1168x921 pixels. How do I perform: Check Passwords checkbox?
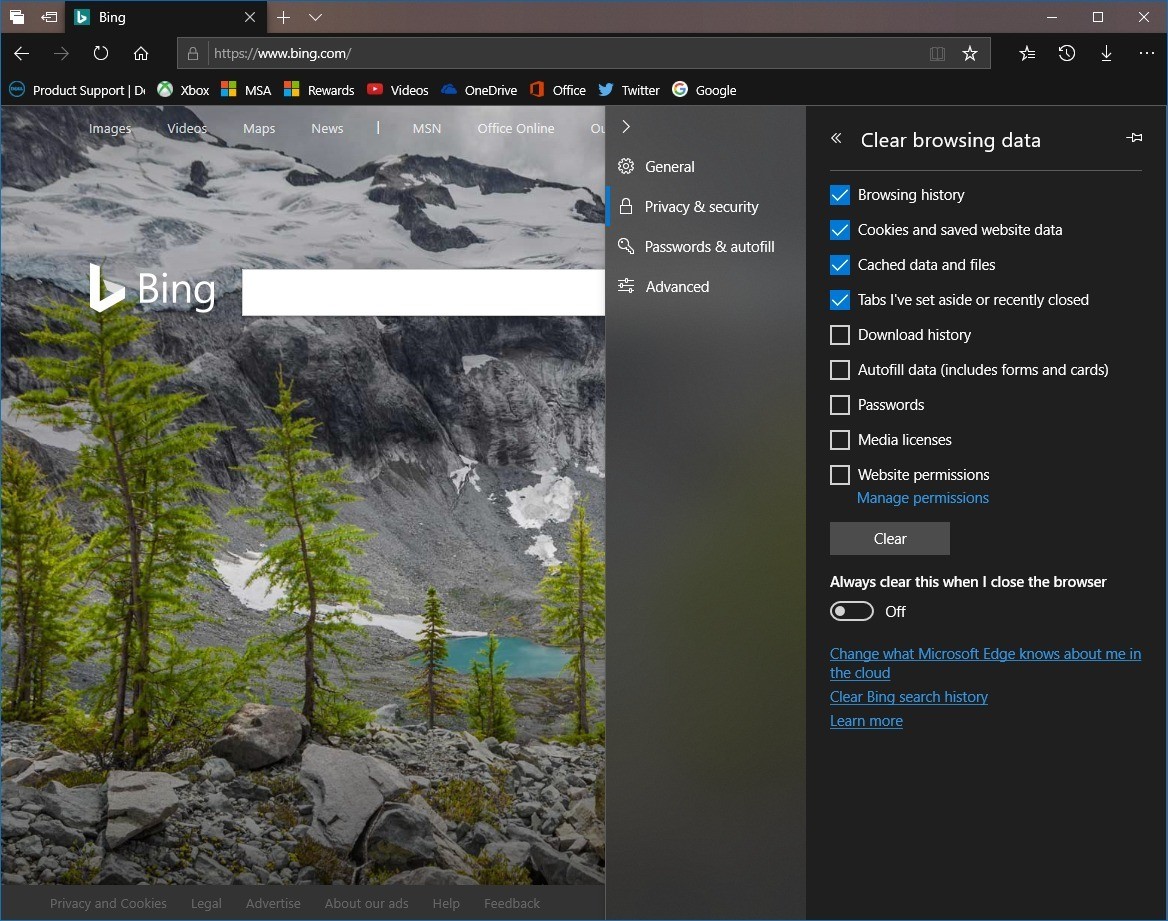coord(840,405)
